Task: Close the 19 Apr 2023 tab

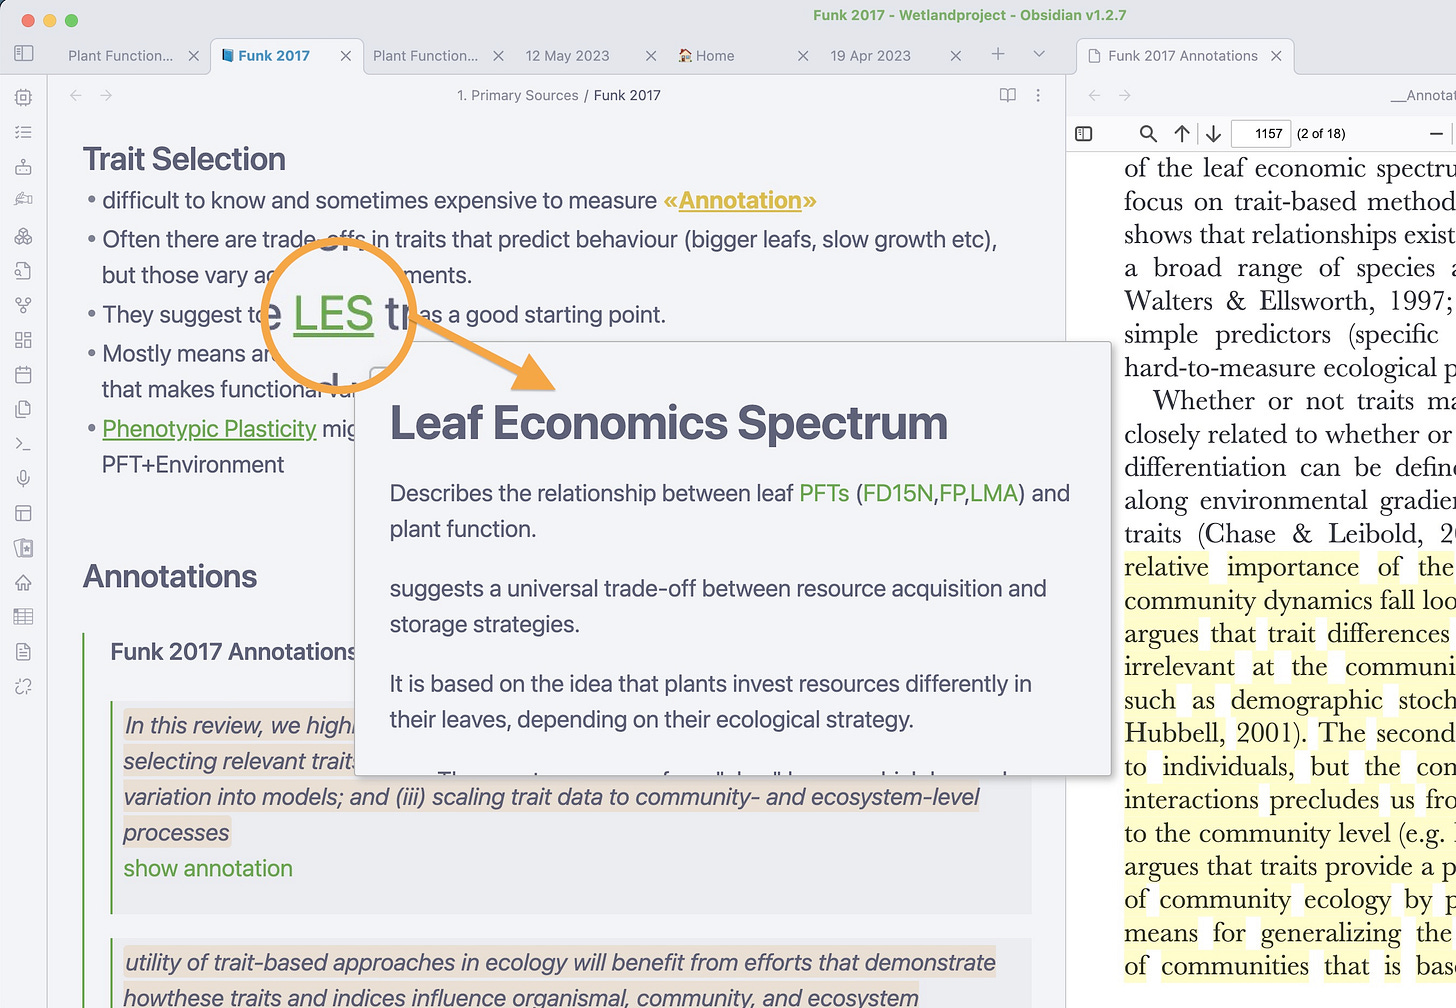Action: (x=956, y=56)
